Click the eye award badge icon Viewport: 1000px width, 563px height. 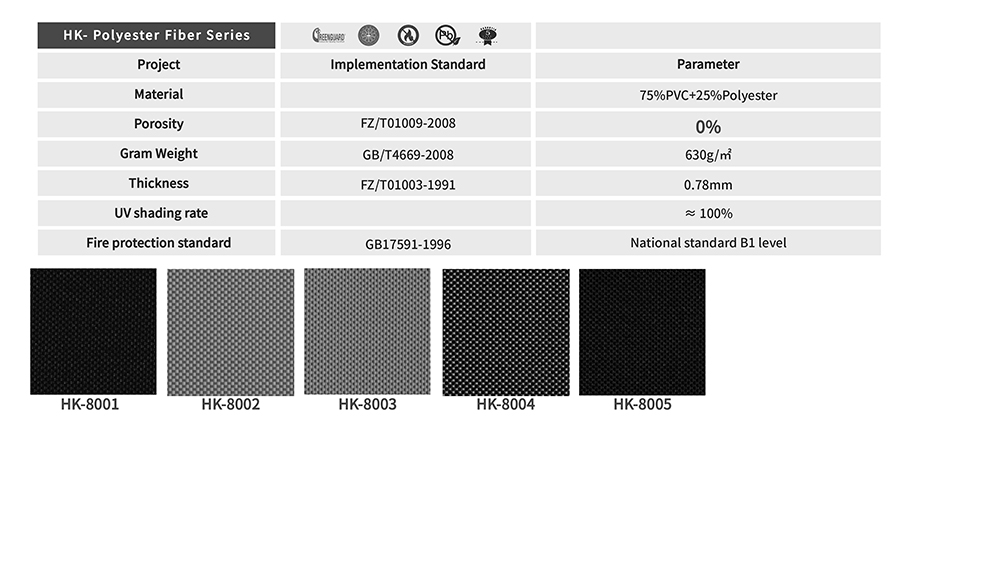[487, 36]
